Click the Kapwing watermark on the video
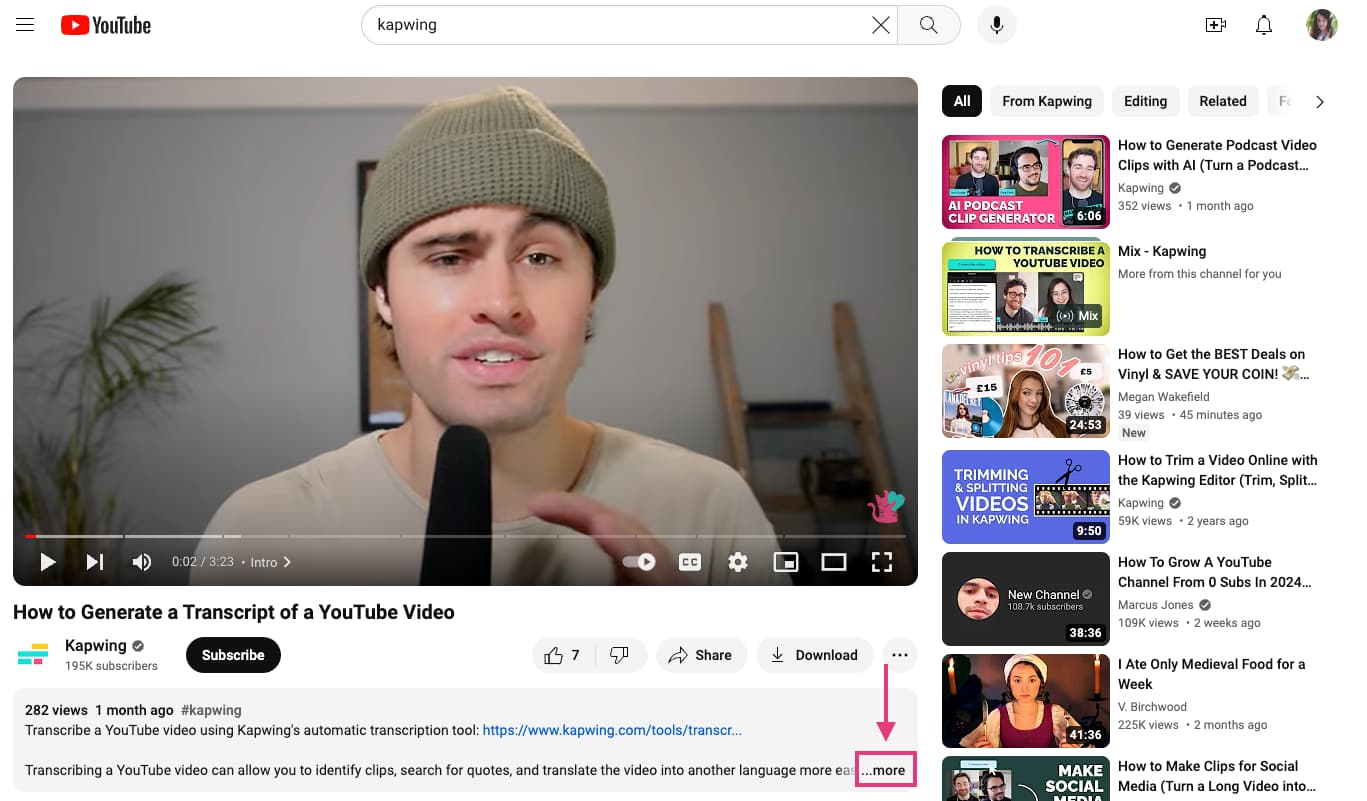The width and height of the screenshot is (1367, 801). pos(886,507)
